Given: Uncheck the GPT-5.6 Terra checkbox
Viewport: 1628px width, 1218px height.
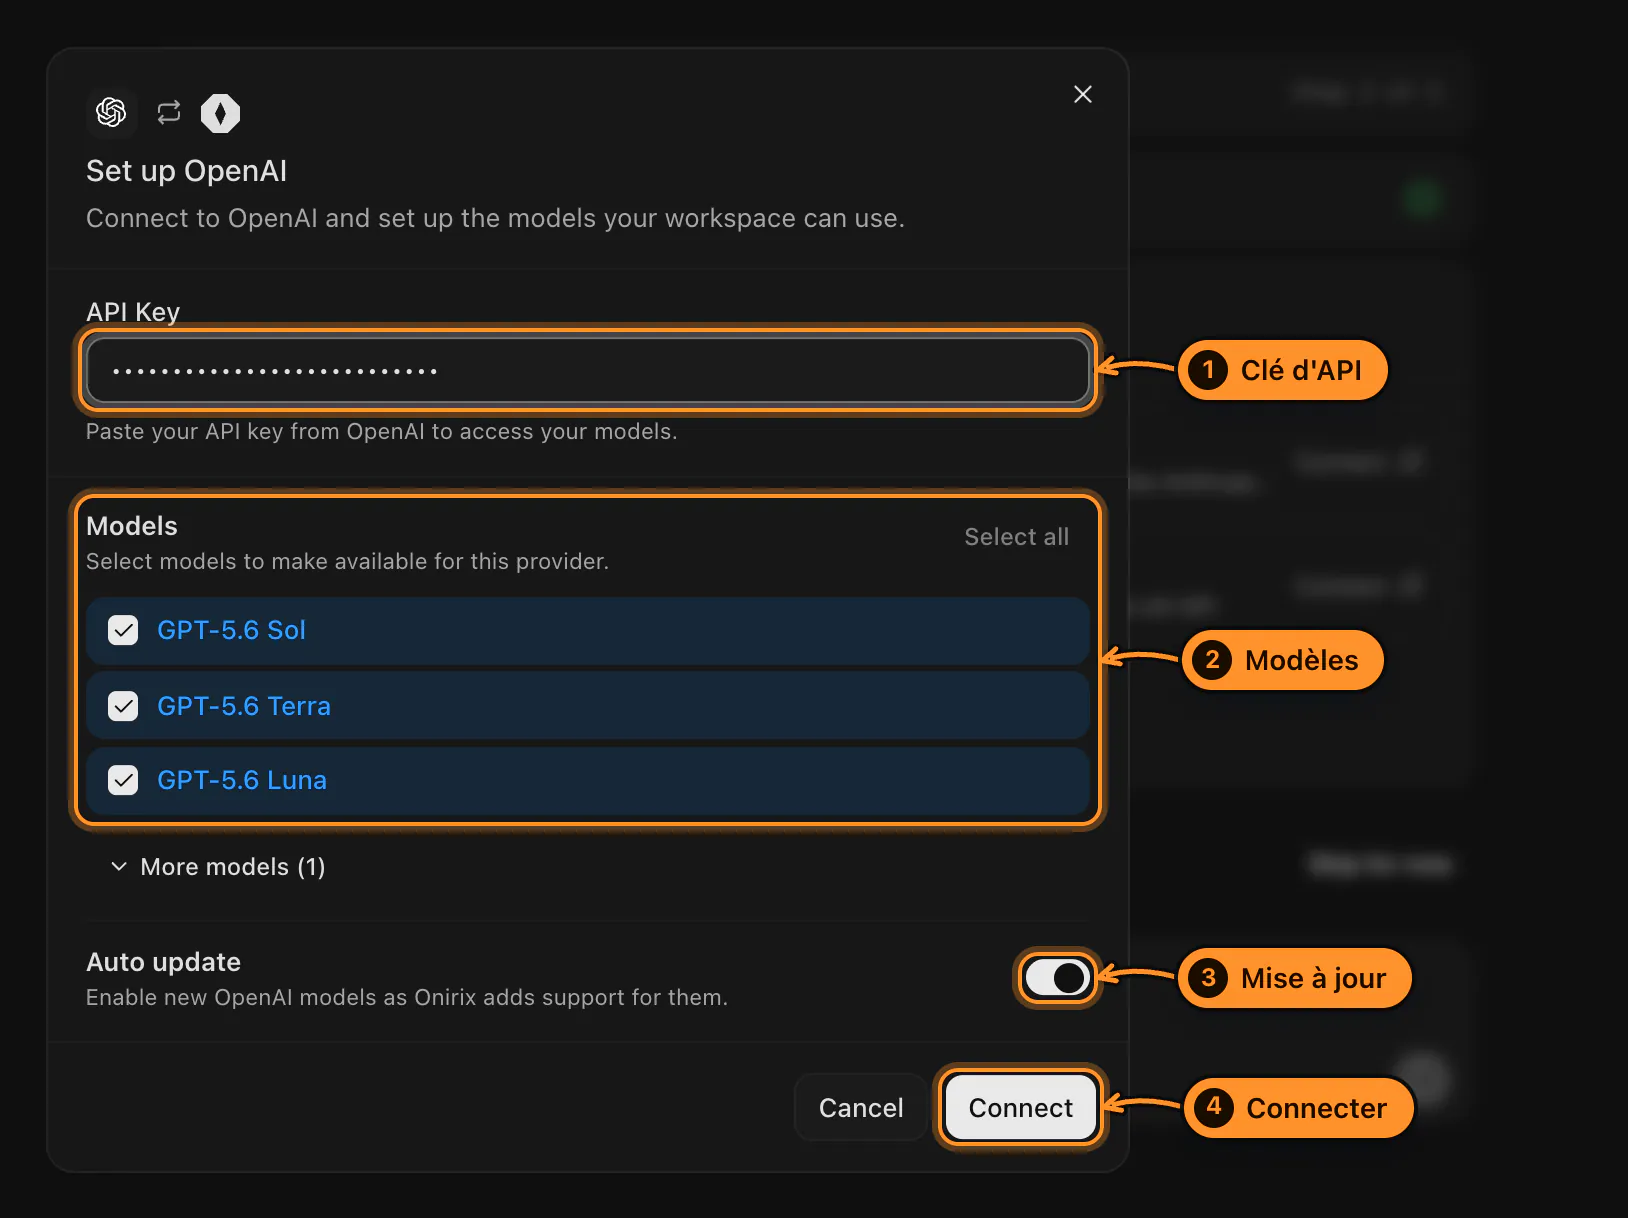Looking at the screenshot, I should [123, 706].
